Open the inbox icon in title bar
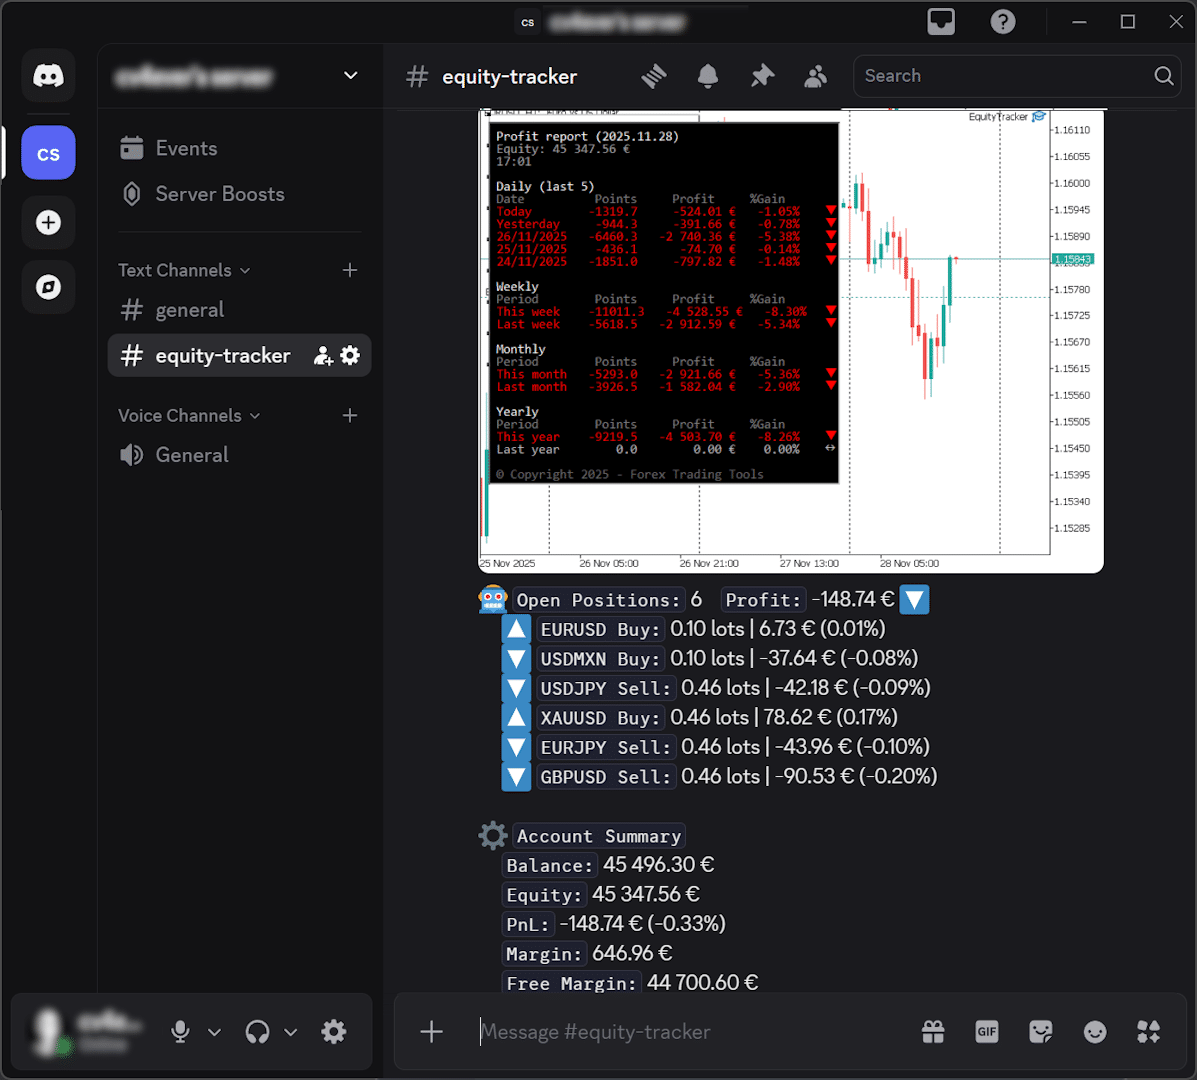Viewport: 1197px width, 1080px height. (x=941, y=22)
